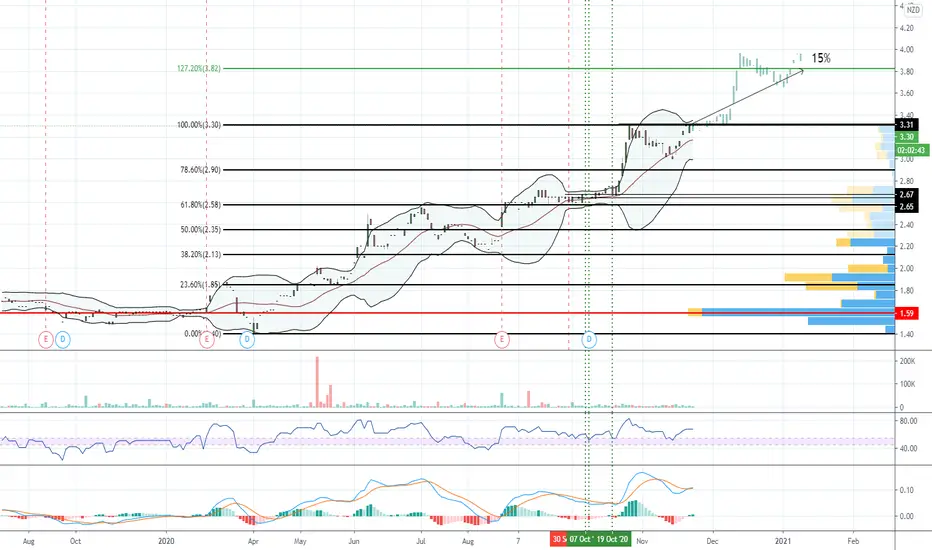Click the May label on the time axis
The width and height of the screenshot is (932, 550).
pos(300,541)
